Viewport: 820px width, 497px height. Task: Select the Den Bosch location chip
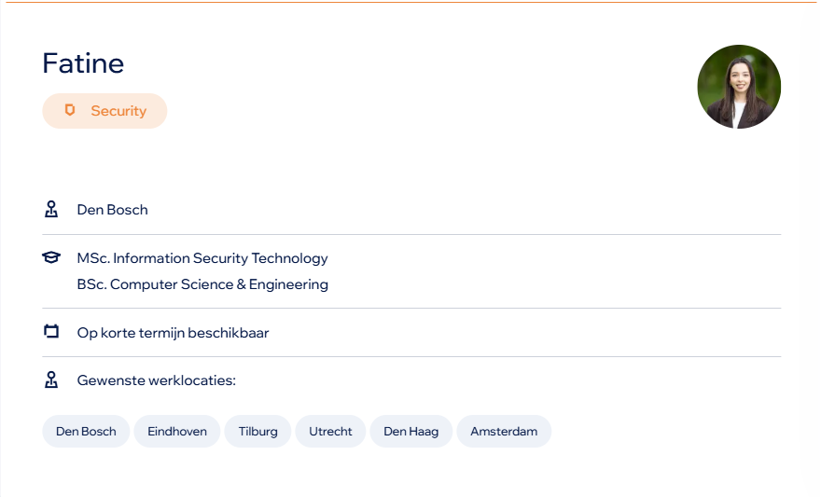[86, 432]
